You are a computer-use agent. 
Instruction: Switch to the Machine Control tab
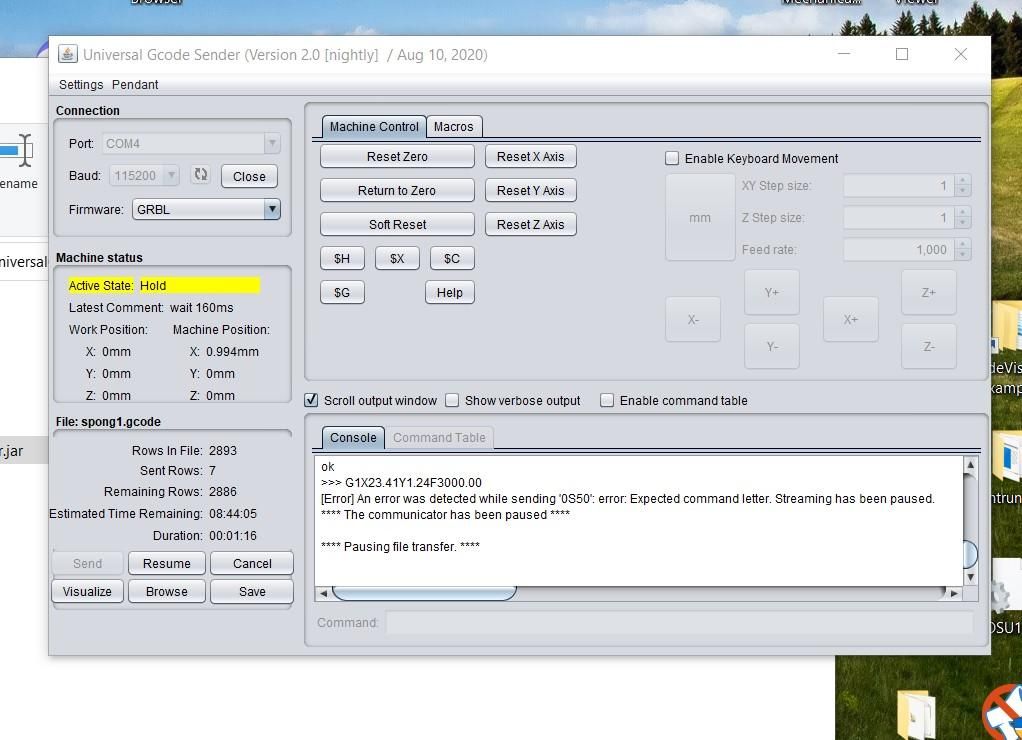tap(374, 126)
